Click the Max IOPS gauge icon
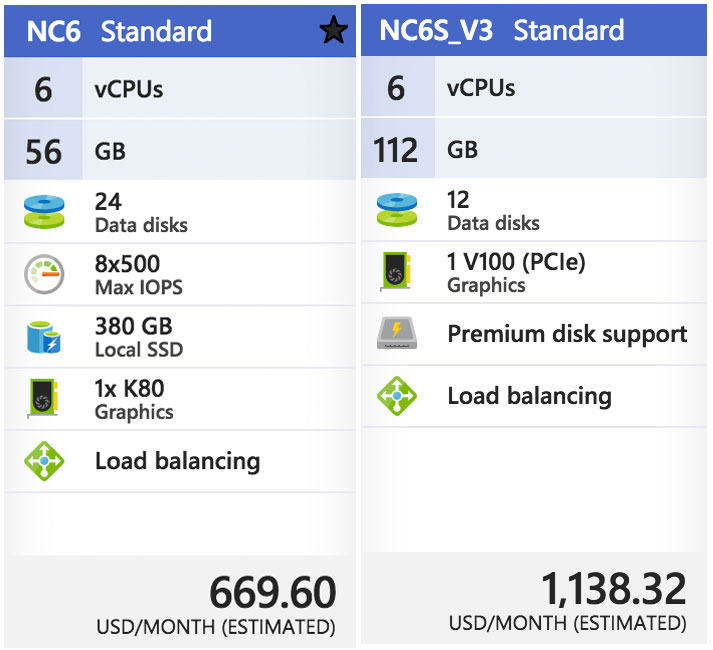This screenshot has height=650, width=713. 43,274
